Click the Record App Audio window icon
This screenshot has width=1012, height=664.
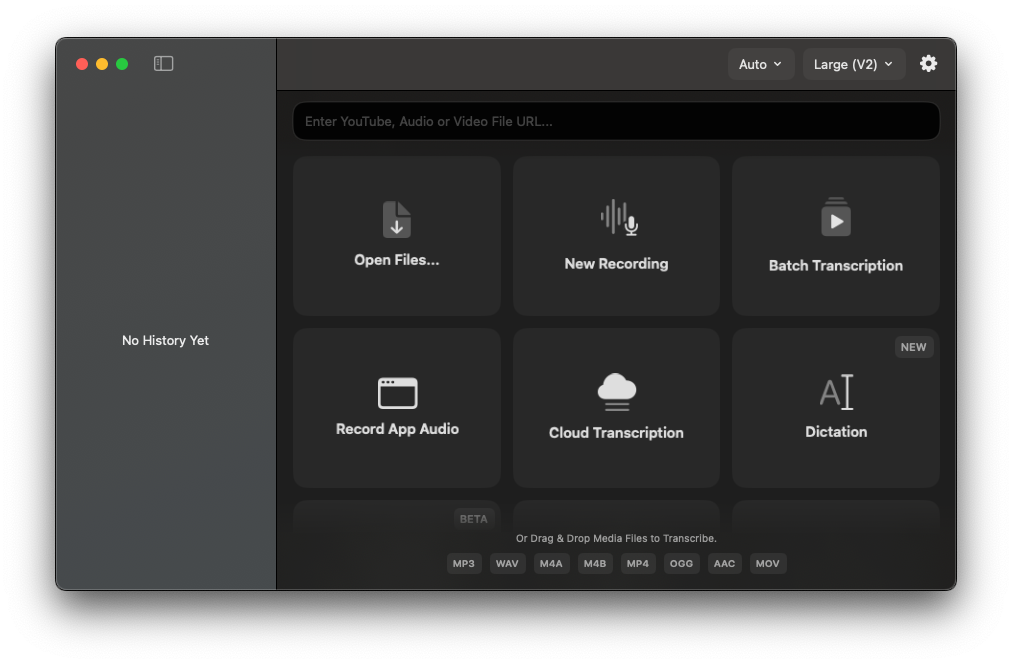(397, 393)
